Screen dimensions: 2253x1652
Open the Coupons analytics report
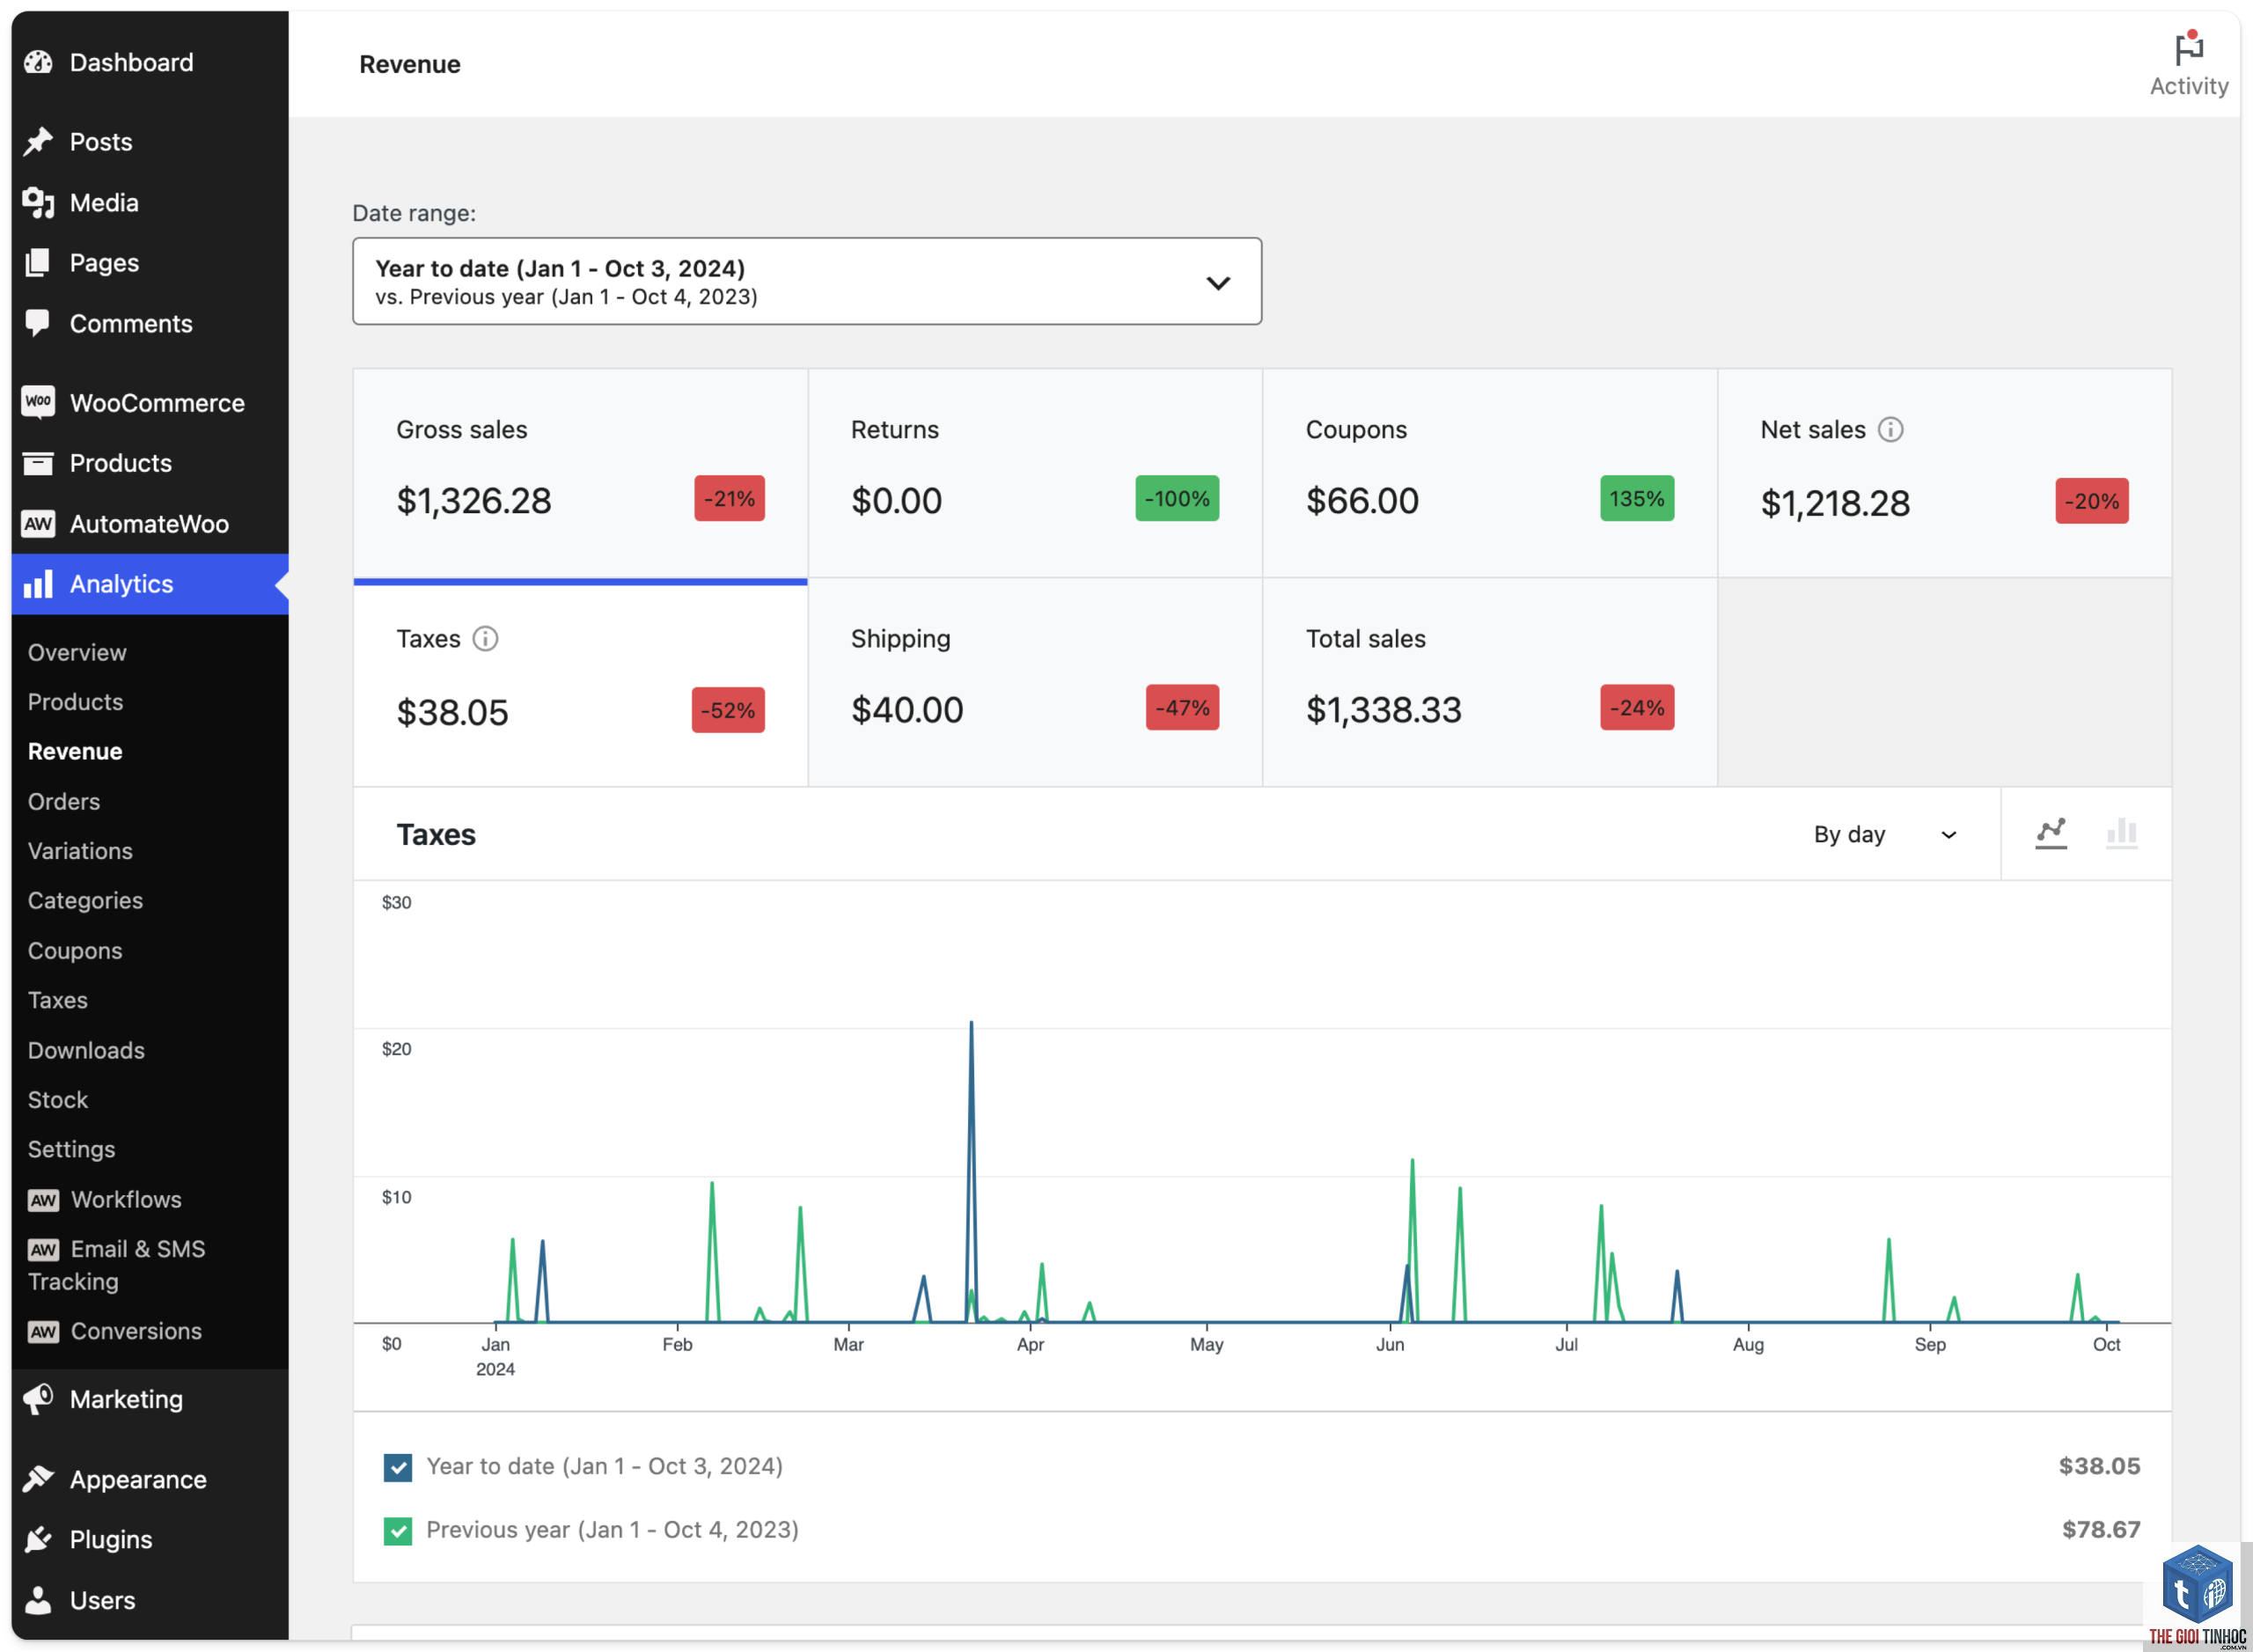click(75, 951)
